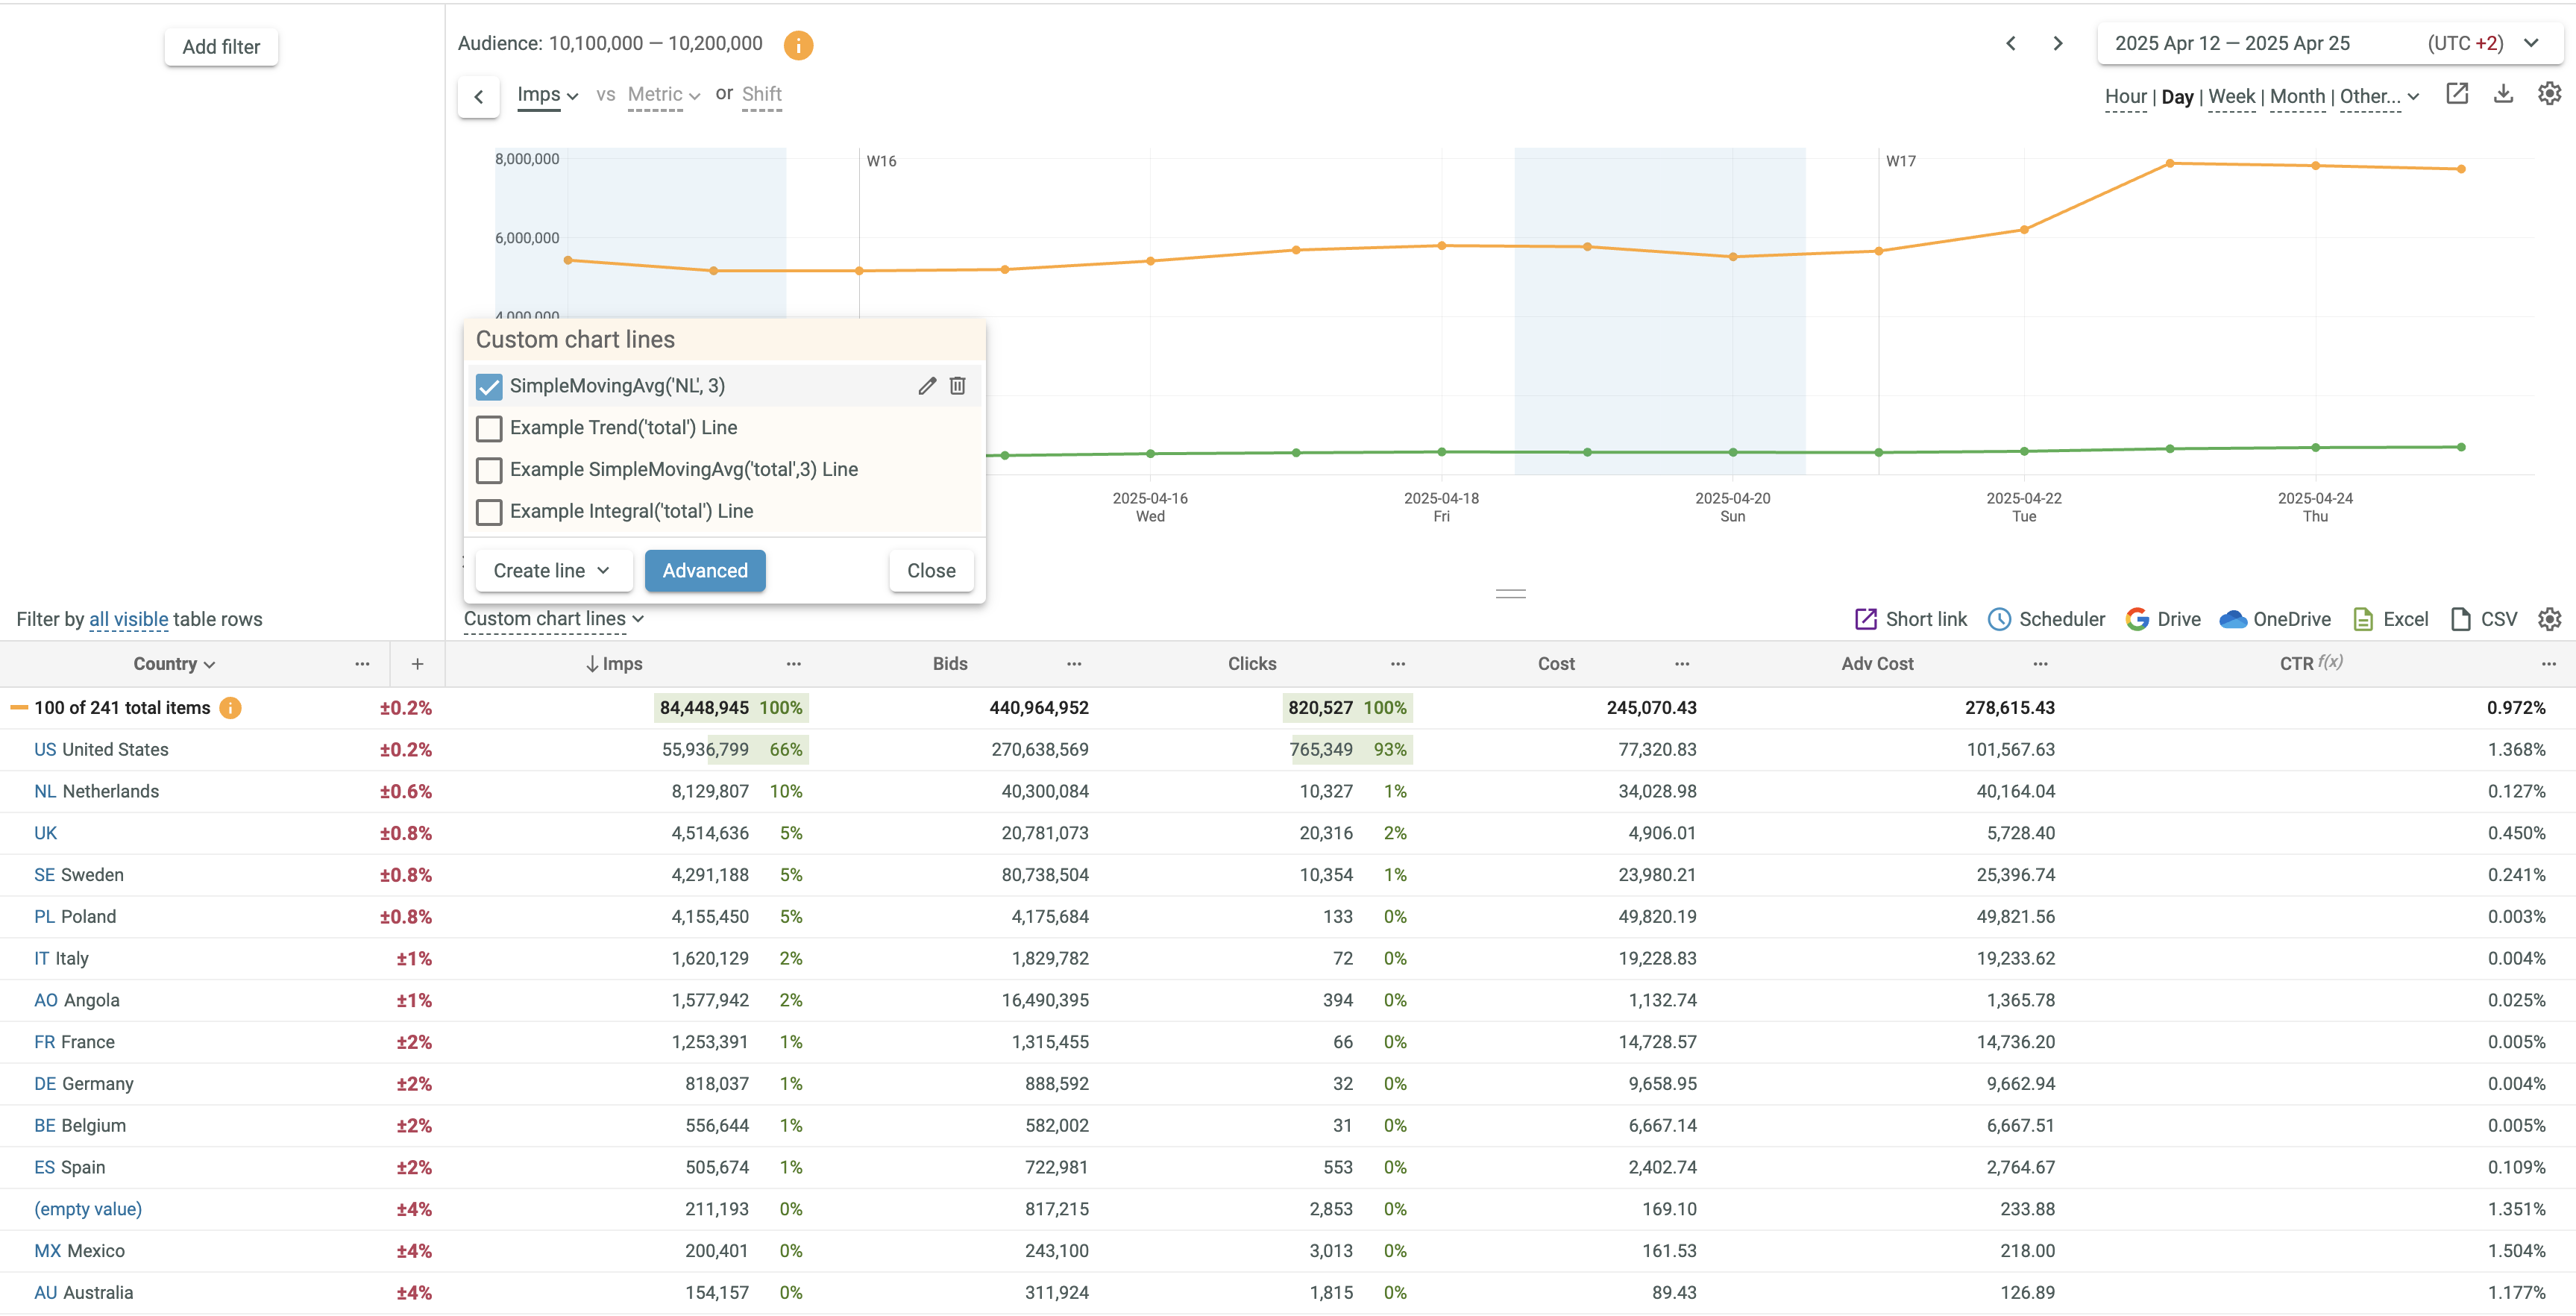Delete SimpleMovingAvg line with trash icon

(x=957, y=386)
